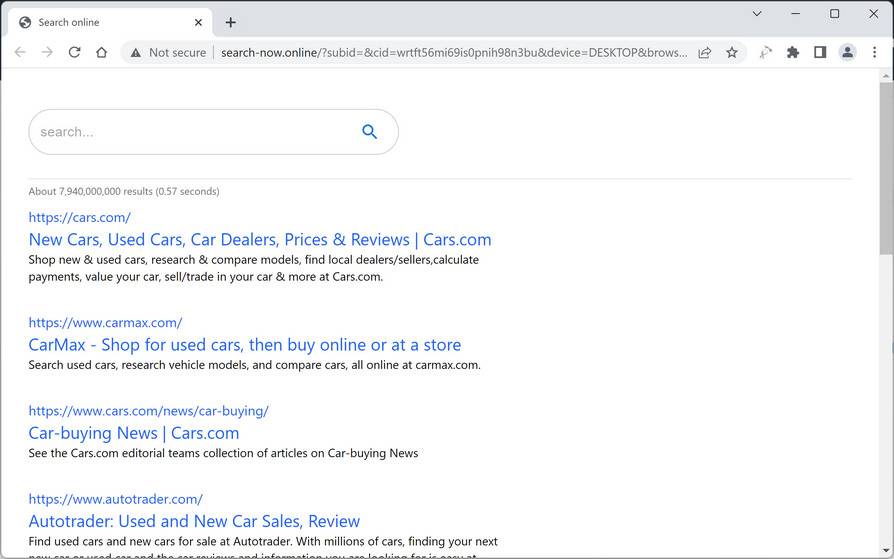The width and height of the screenshot is (894, 559).
Task: Navigate back to the previous page
Action: click(20, 52)
